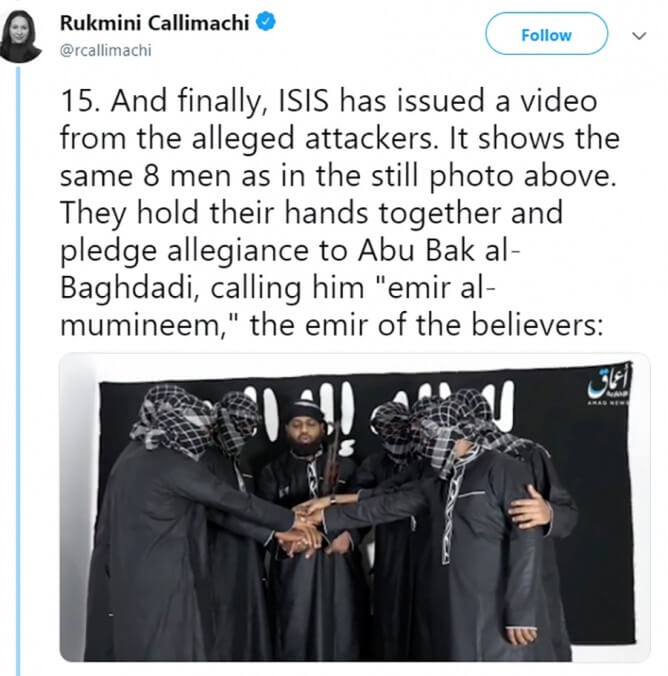Click "the emir of the believers:" line
The width and height of the screenshot is (668, 676).
[427, 325]
